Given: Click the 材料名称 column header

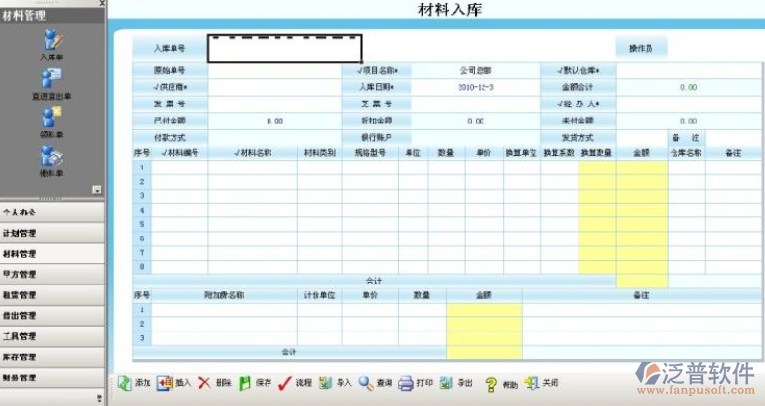Looking at the screenshot, I should pyautogui.click(x=253, y=153).
